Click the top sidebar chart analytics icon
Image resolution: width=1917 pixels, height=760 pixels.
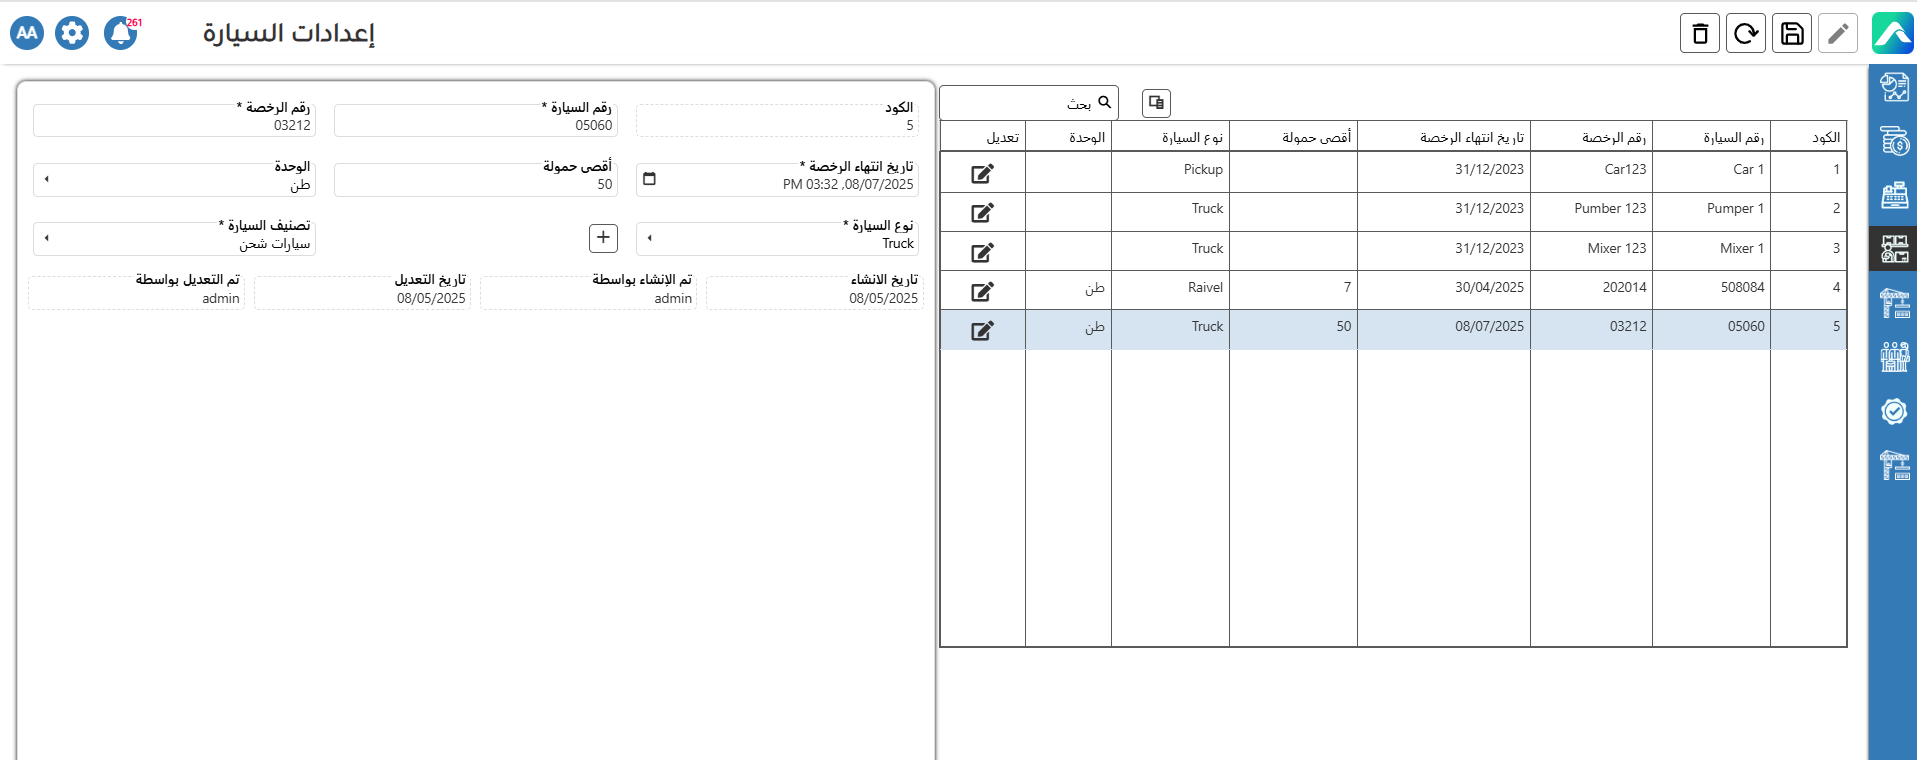point(1893,88)
